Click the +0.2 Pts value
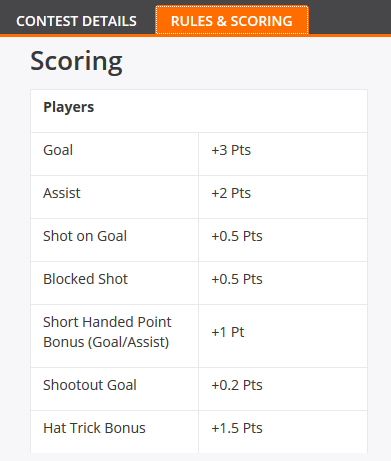 tap(237, 385)
